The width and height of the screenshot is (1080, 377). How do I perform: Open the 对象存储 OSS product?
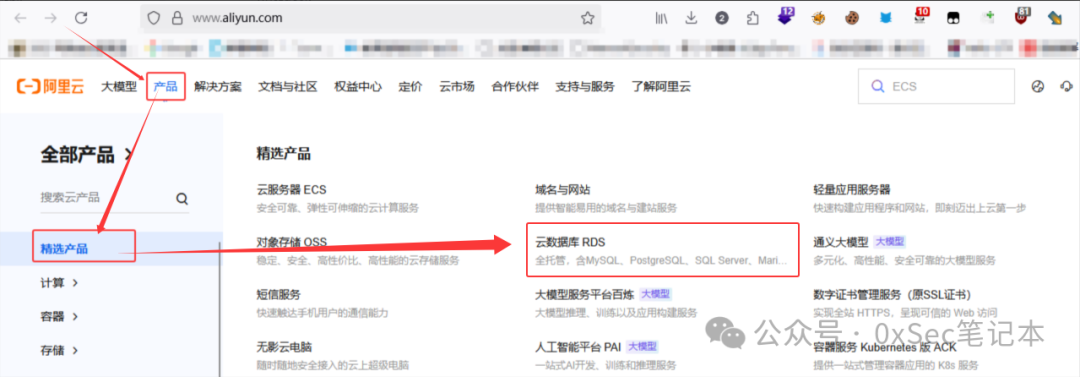click(291, 242)
